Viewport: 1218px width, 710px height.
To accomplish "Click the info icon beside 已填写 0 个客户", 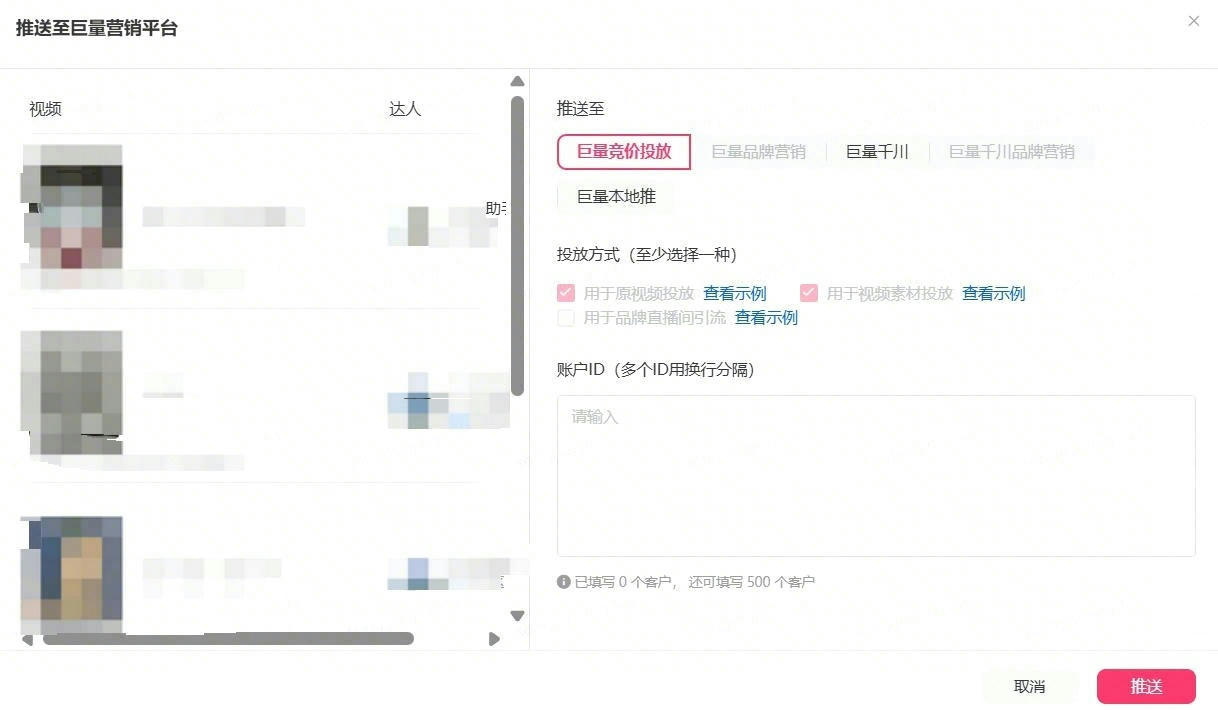I will (x=564, y=581).
